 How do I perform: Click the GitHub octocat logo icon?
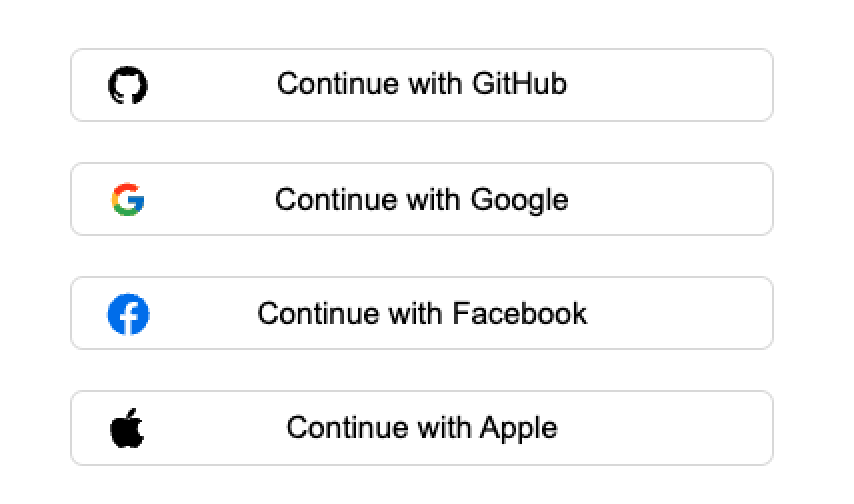click(x=127, y=85)
